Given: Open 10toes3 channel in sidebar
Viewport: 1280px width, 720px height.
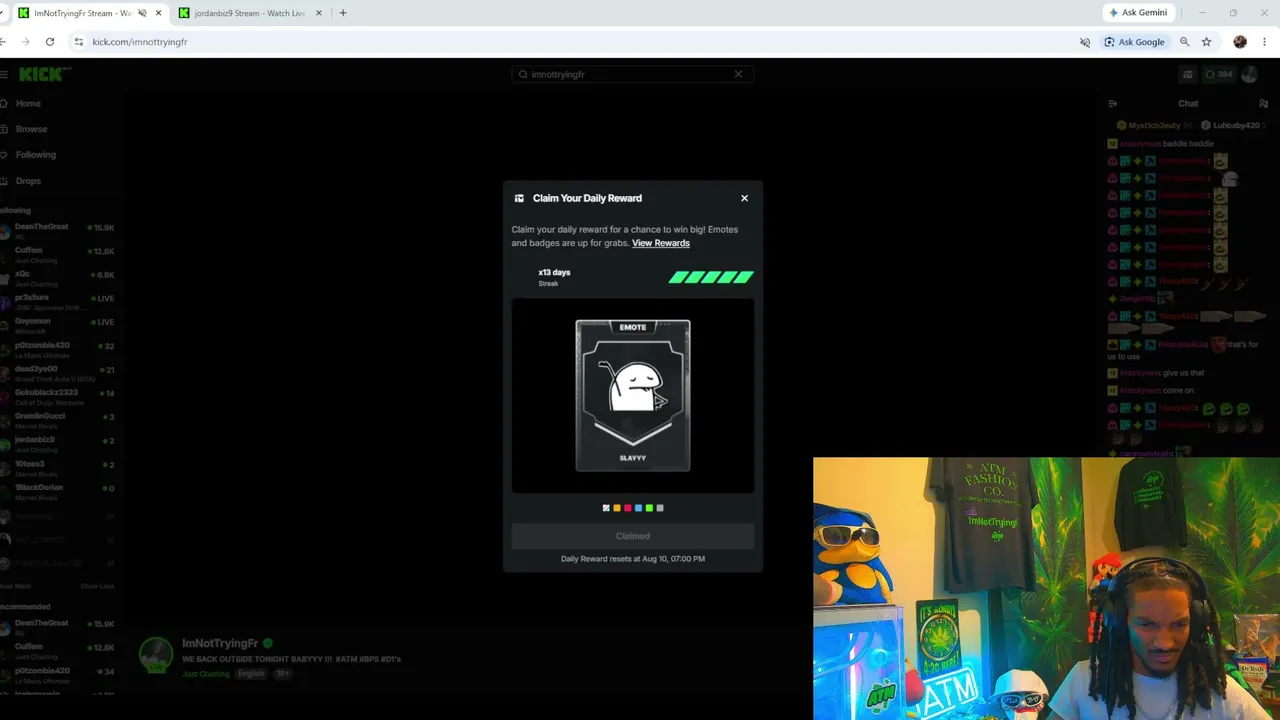Looking at the screenshot, I should (x=58, y=468).
